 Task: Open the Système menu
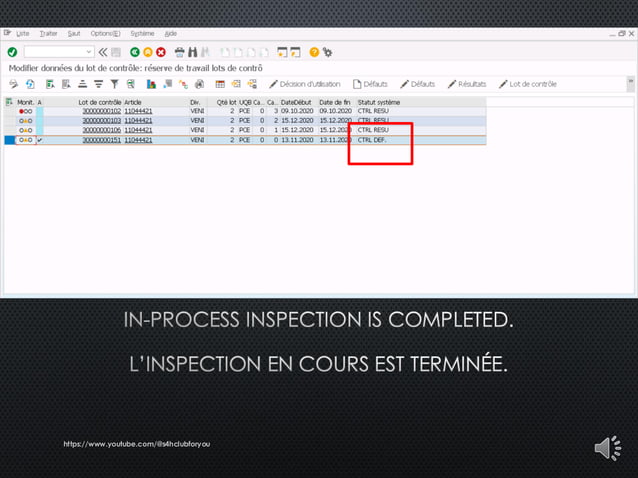click(142, 34)
